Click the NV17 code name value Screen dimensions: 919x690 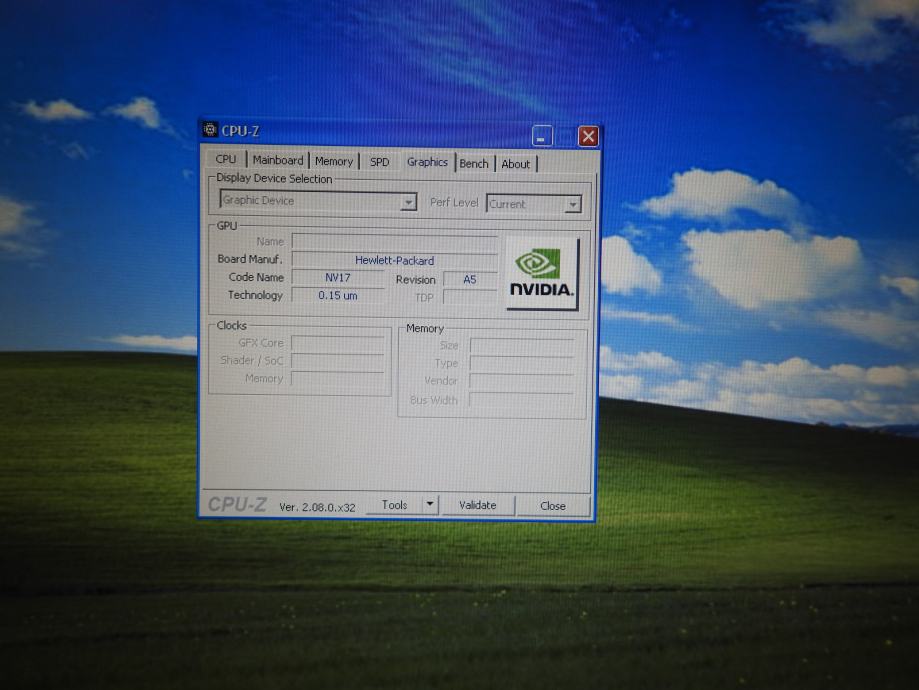click(x=338, y=278)
